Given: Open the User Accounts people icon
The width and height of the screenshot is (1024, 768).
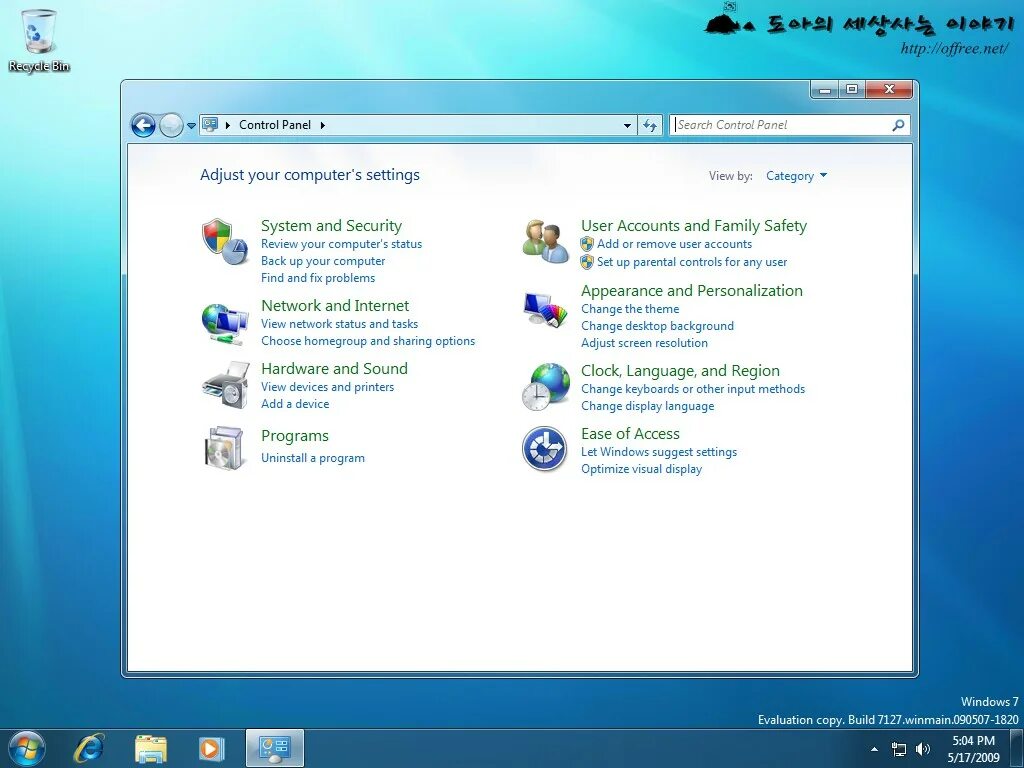Looking at the screenshot, I should coord(545,241).
